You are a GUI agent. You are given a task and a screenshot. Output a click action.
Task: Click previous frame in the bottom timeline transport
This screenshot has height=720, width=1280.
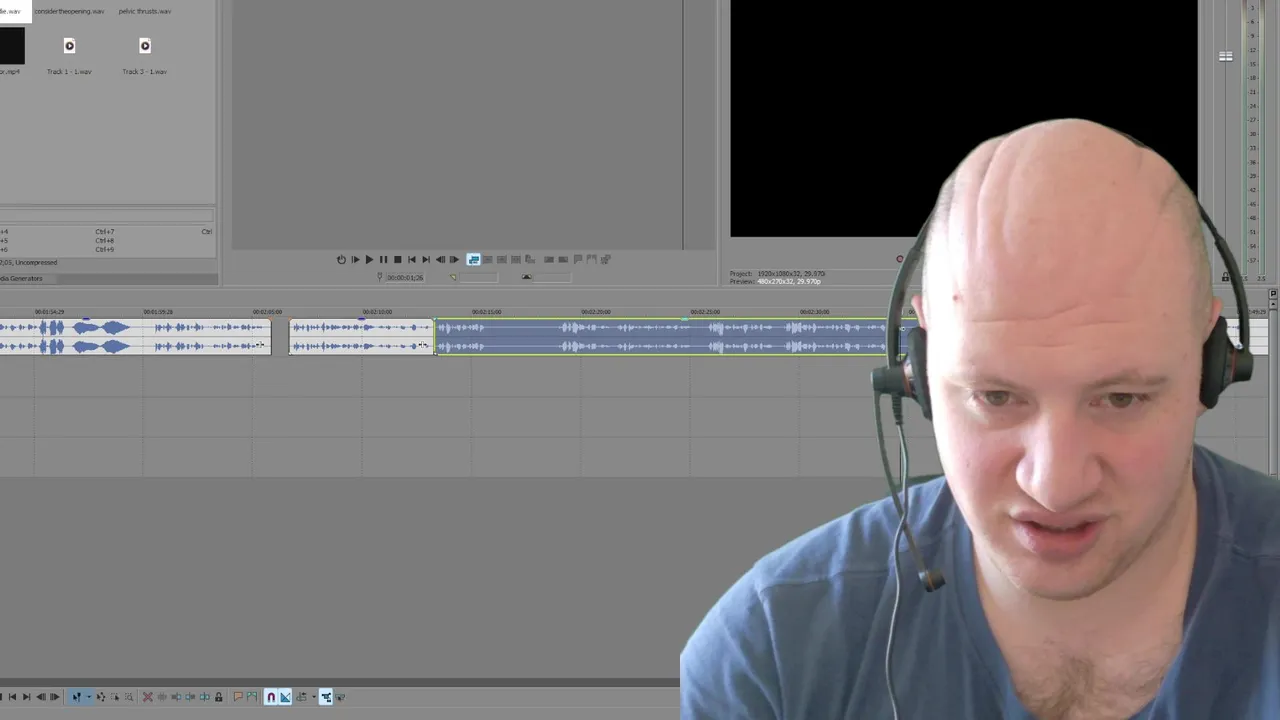point(41,697)
